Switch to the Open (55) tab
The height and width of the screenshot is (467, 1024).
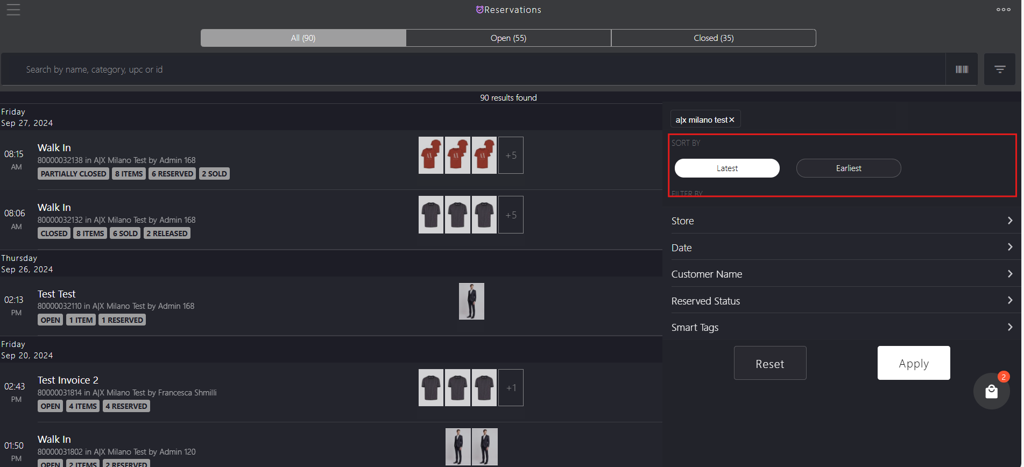coord(508,38)
